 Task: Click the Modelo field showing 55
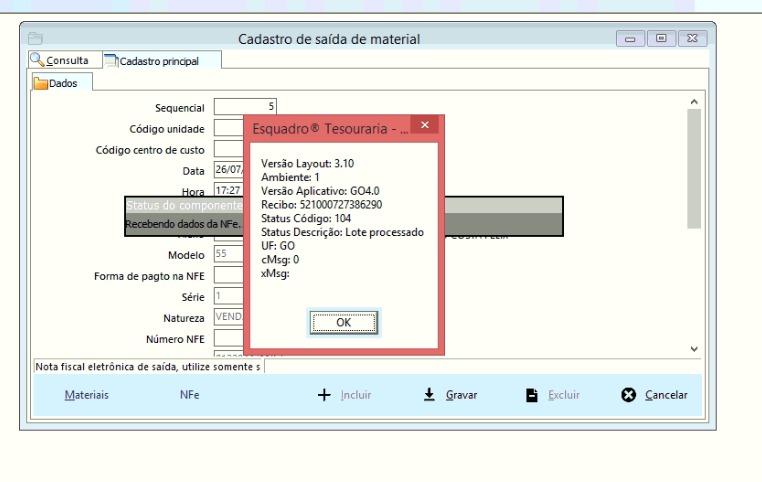coord(229,254)
